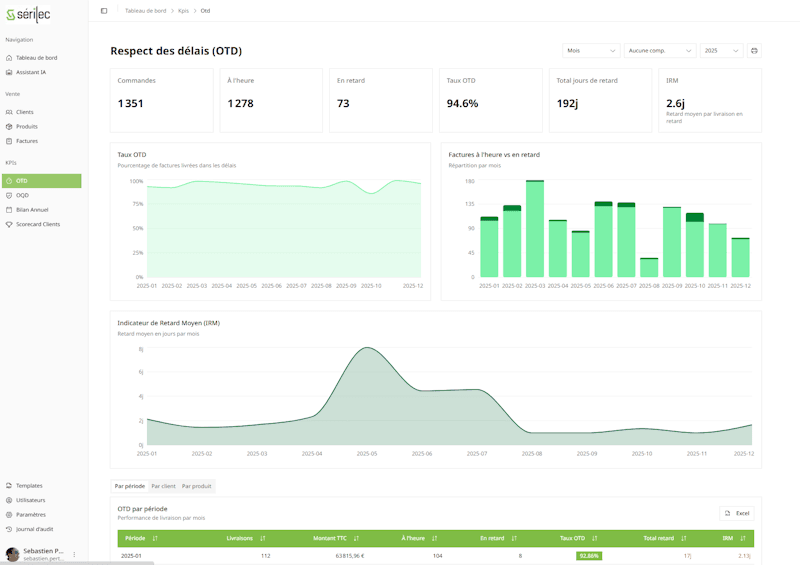Open Scorecard Clients in the sidebar

37,224
